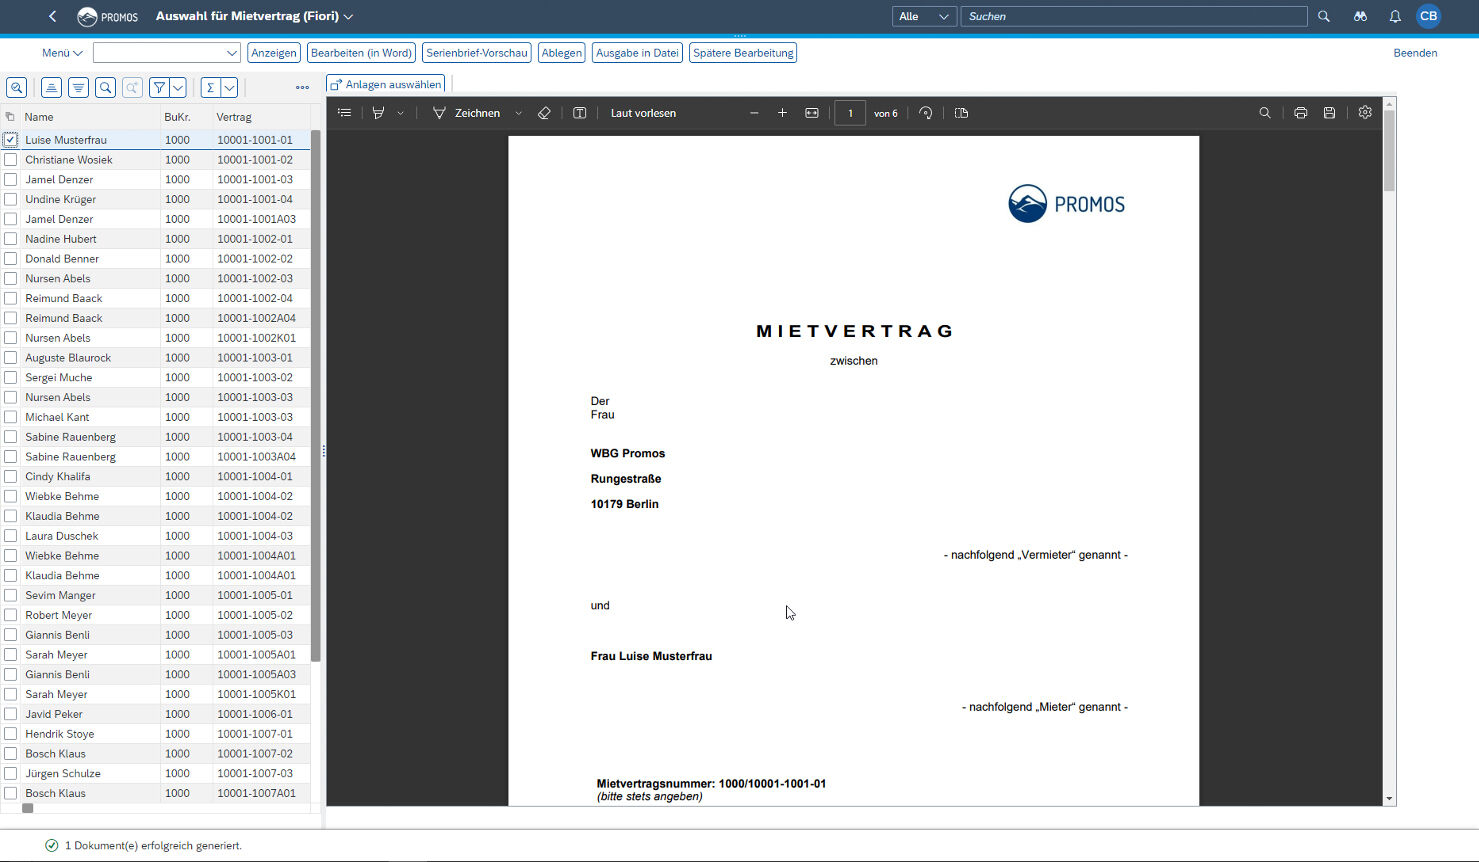Rotate the PDF document

926,113
